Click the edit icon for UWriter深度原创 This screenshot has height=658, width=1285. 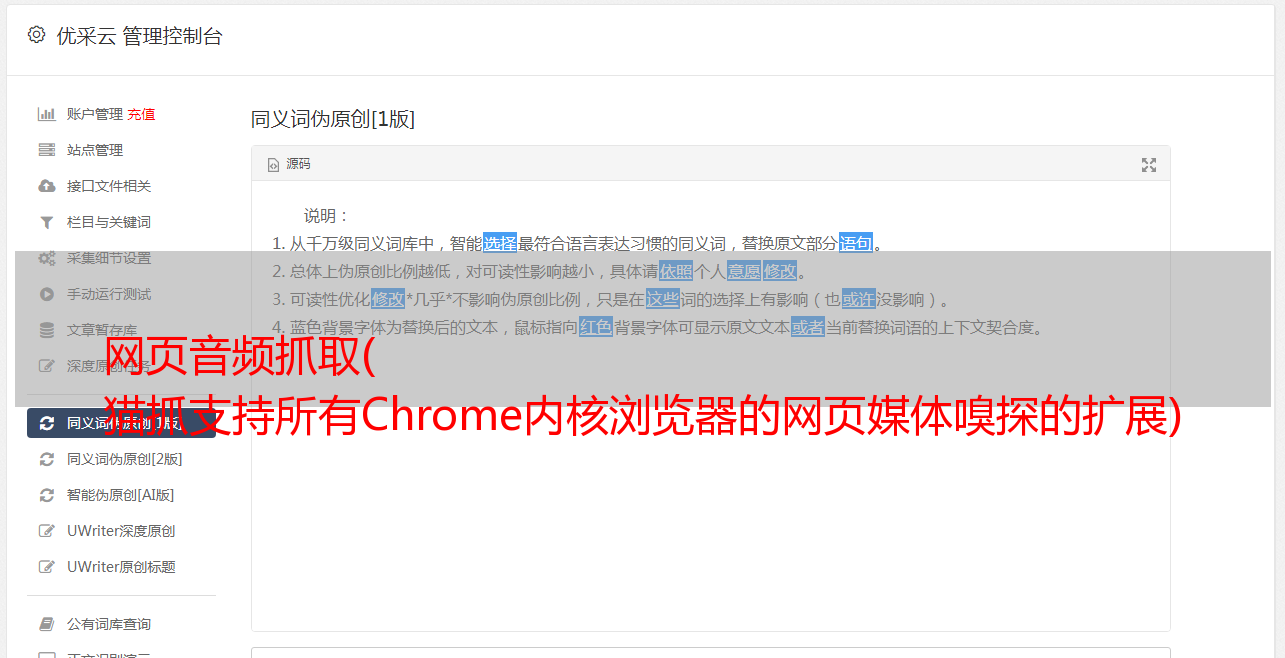coord(46,531)
